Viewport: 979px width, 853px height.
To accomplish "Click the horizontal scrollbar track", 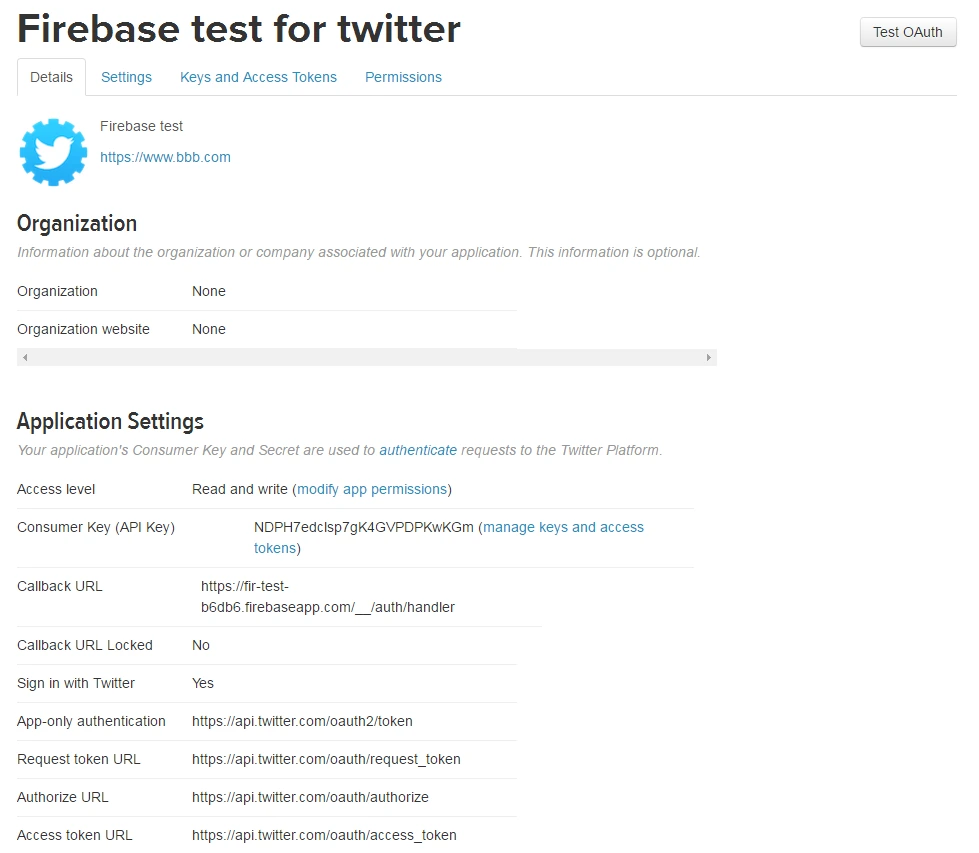I will pos(367,357).
